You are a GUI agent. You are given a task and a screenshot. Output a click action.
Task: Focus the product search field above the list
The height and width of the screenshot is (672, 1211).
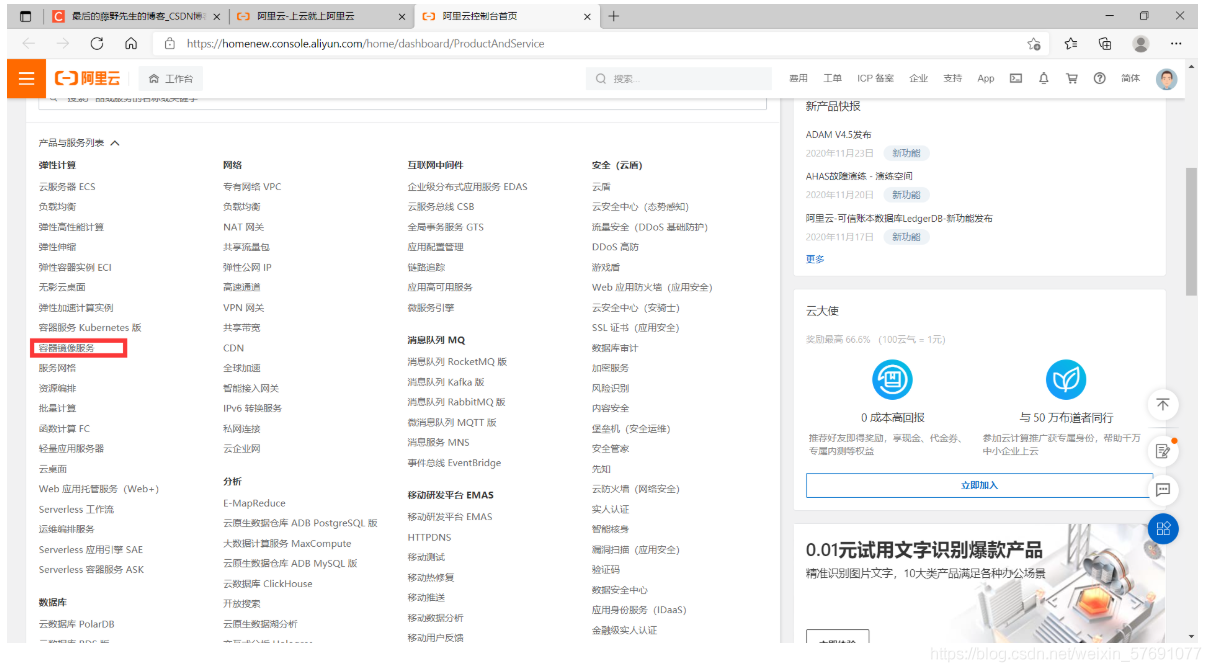tap(402, 101)
